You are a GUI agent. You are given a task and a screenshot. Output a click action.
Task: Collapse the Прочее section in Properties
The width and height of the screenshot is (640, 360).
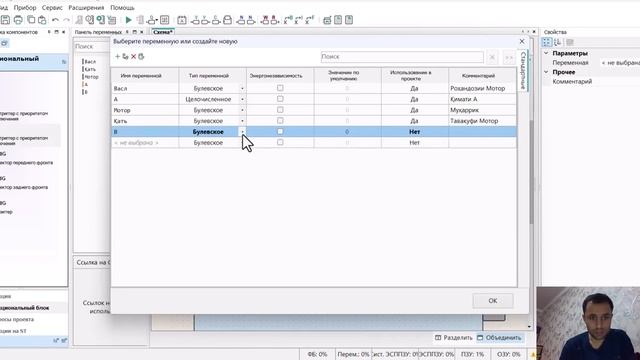[546, 72]
